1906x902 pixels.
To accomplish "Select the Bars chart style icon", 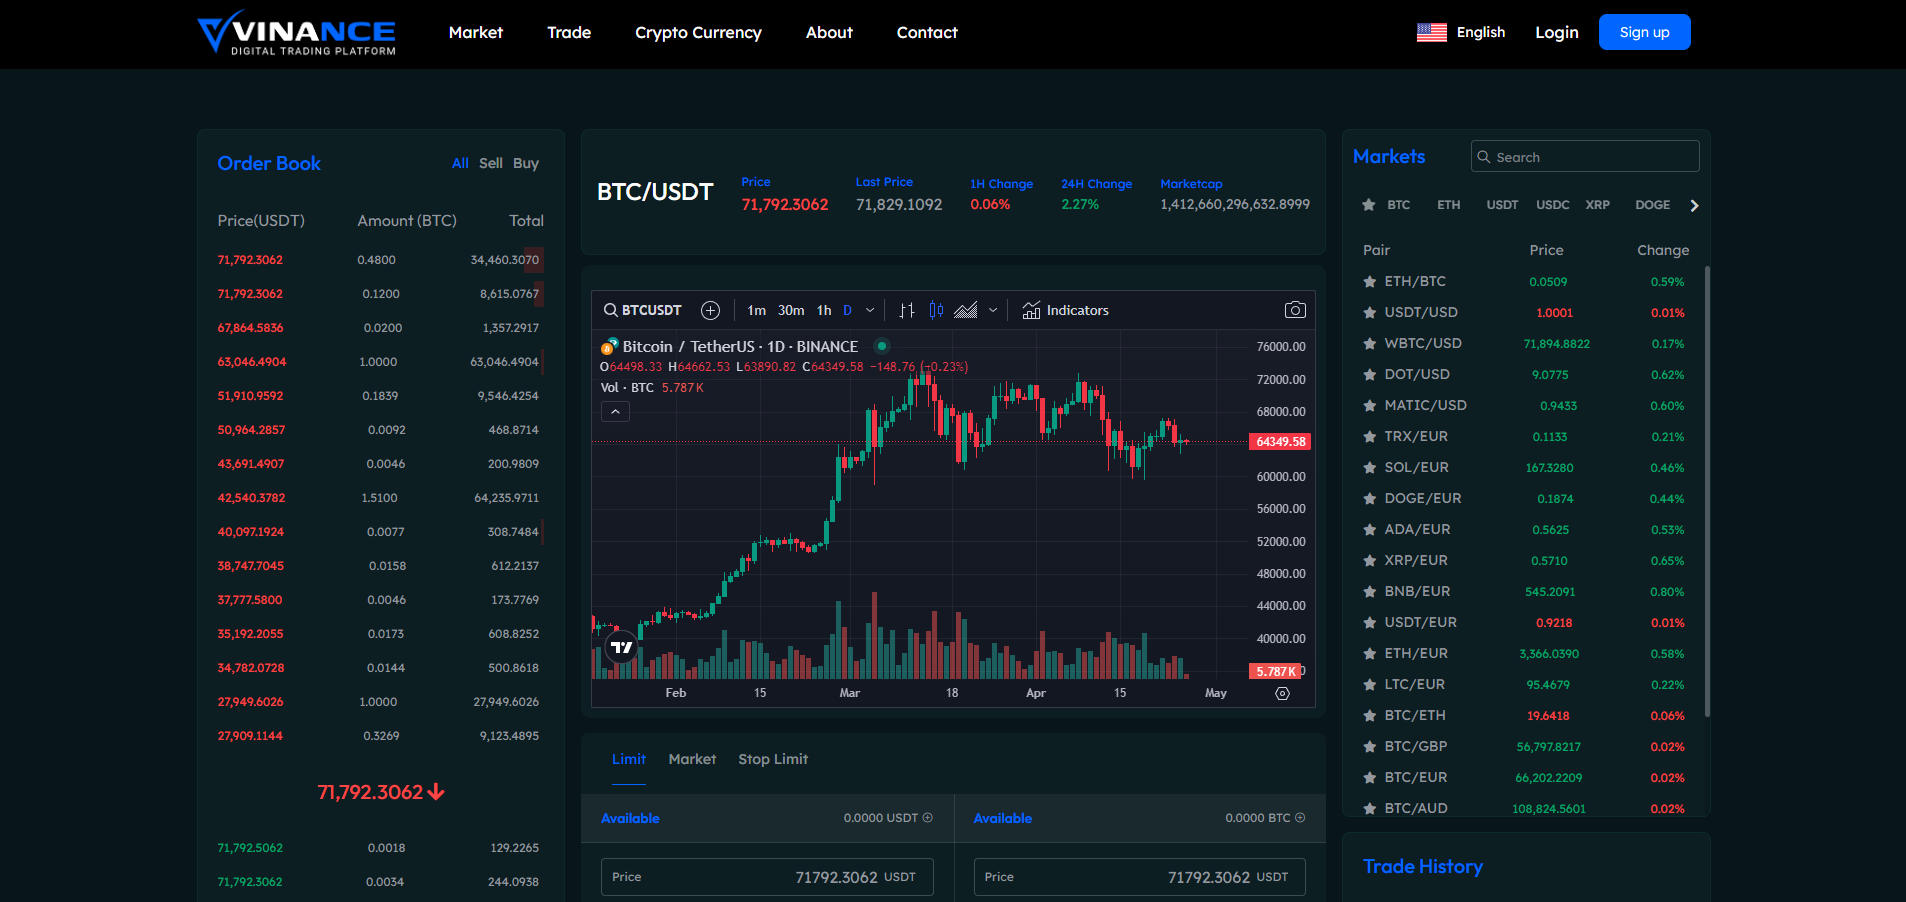I will point(907,310).
